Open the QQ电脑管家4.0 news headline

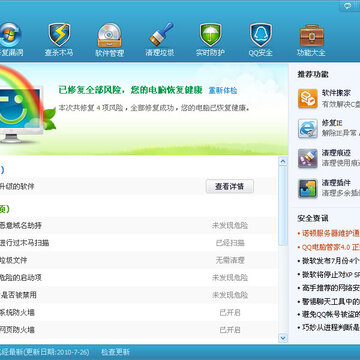click(x=330, y=247)
